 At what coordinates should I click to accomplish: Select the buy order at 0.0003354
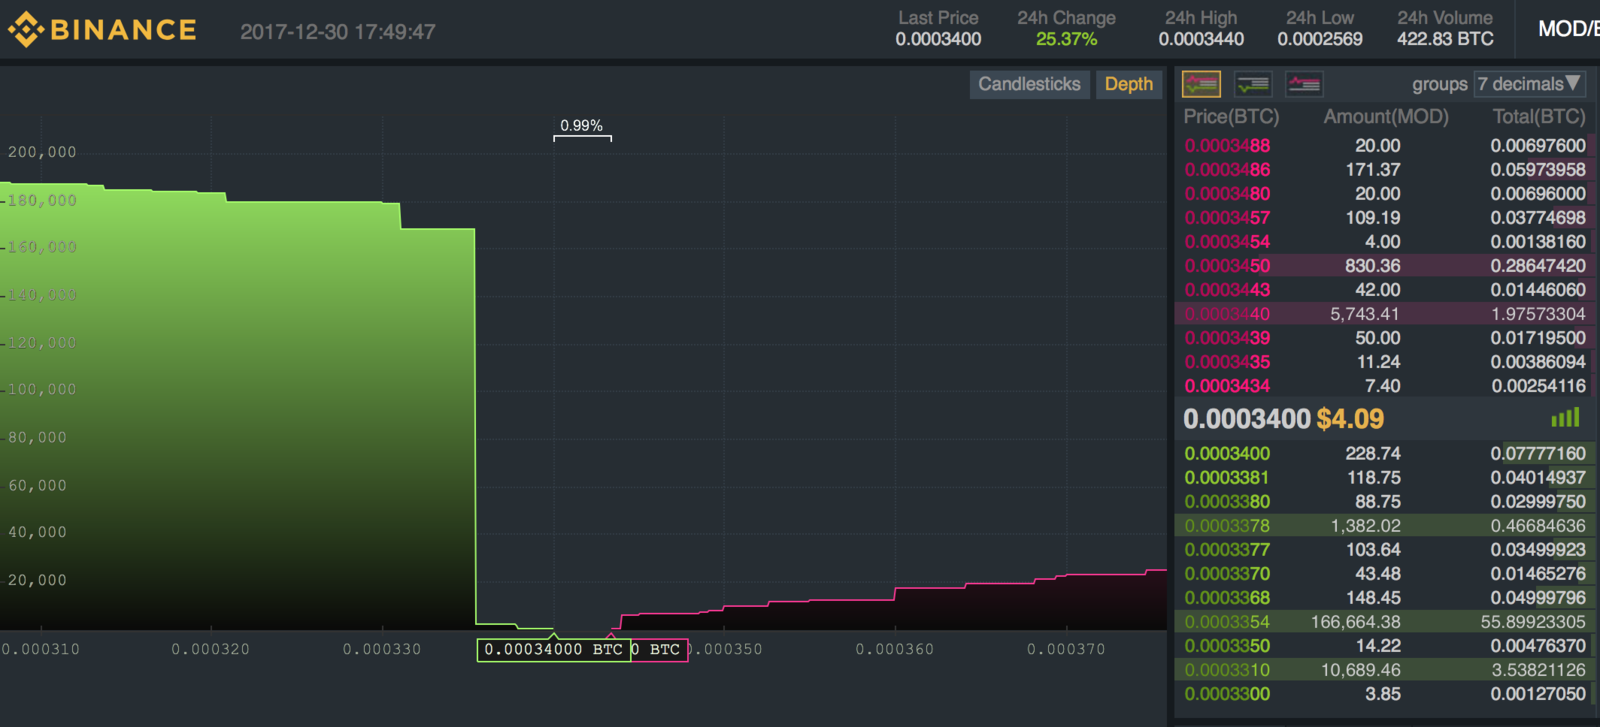click(1385, 622)
